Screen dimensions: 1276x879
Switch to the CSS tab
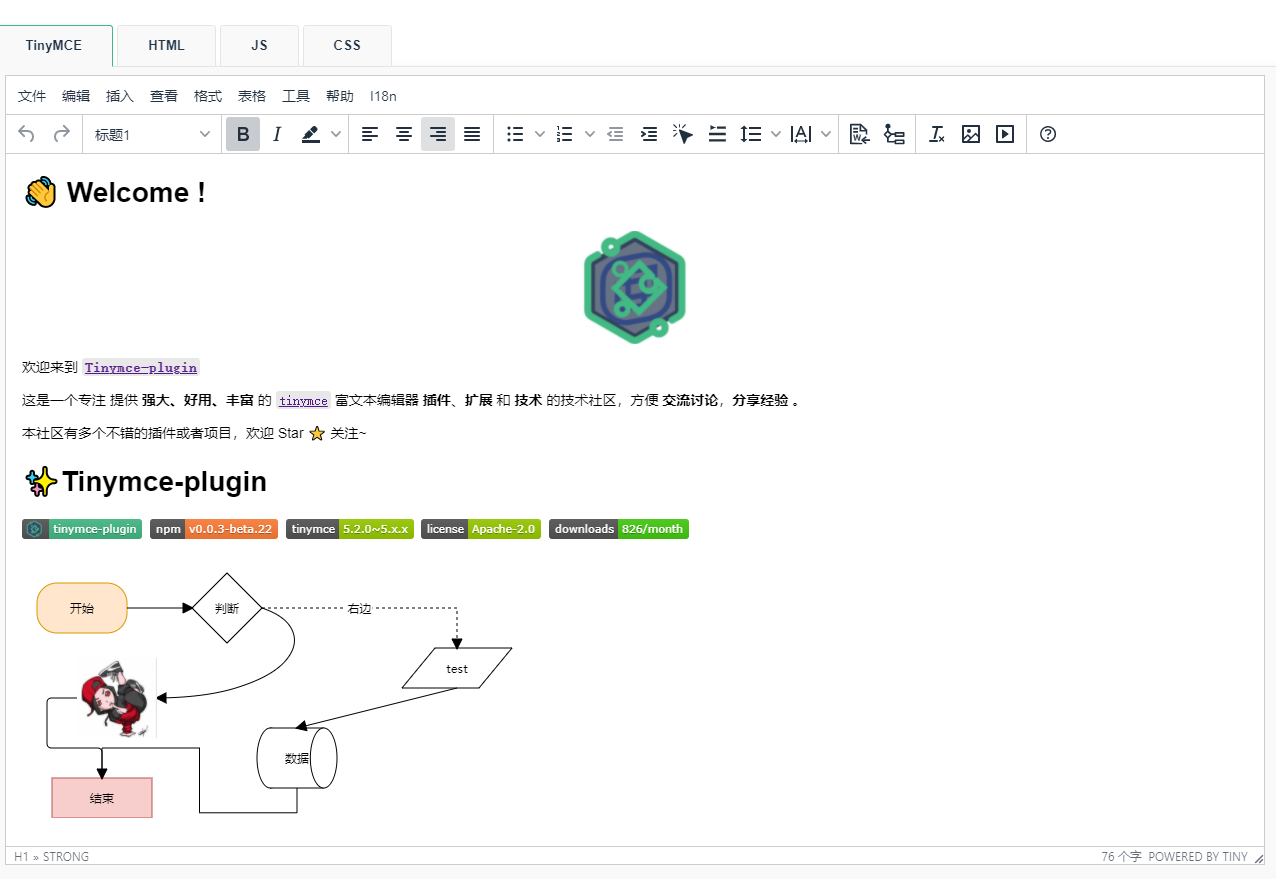pyautogui.click(x=347, y=46)
